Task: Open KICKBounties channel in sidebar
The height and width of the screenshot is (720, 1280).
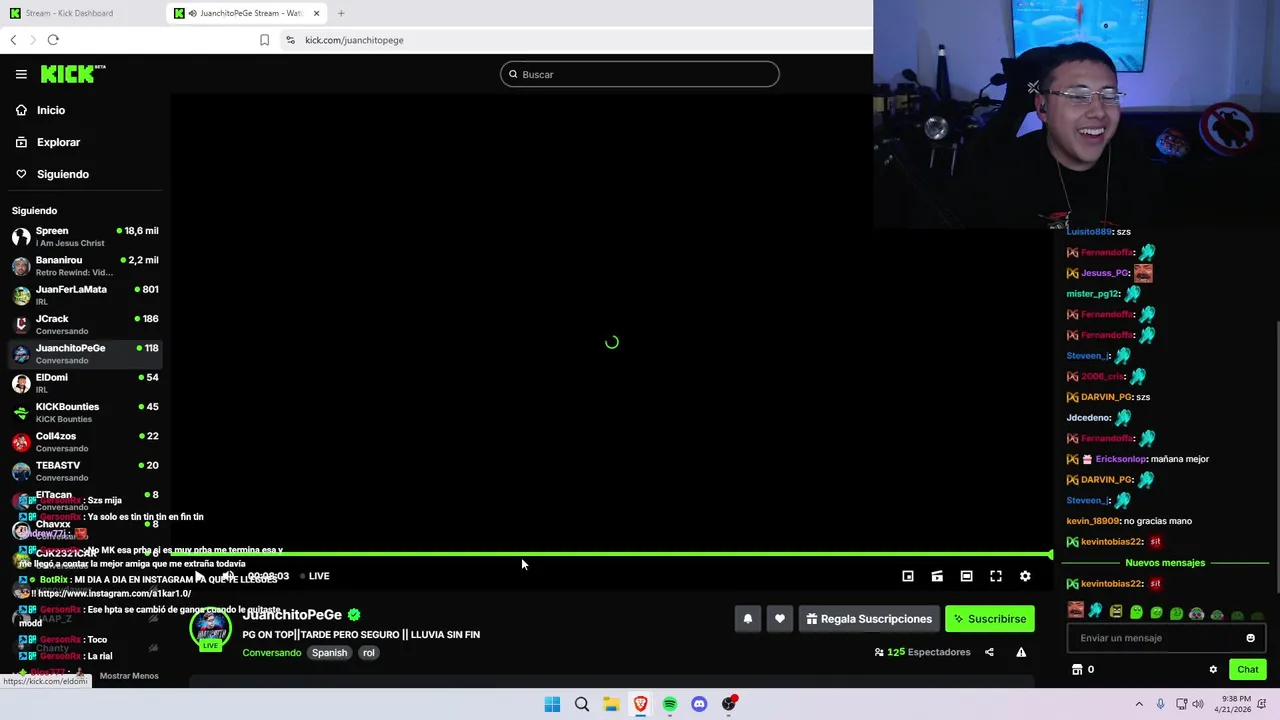Action: (85, 412)
